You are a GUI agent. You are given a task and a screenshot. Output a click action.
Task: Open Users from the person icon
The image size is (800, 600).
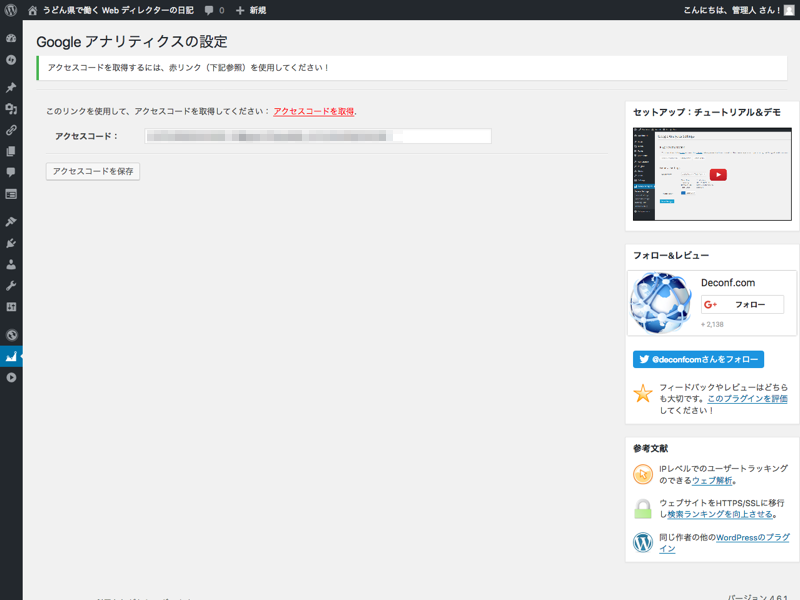(11, 264)
